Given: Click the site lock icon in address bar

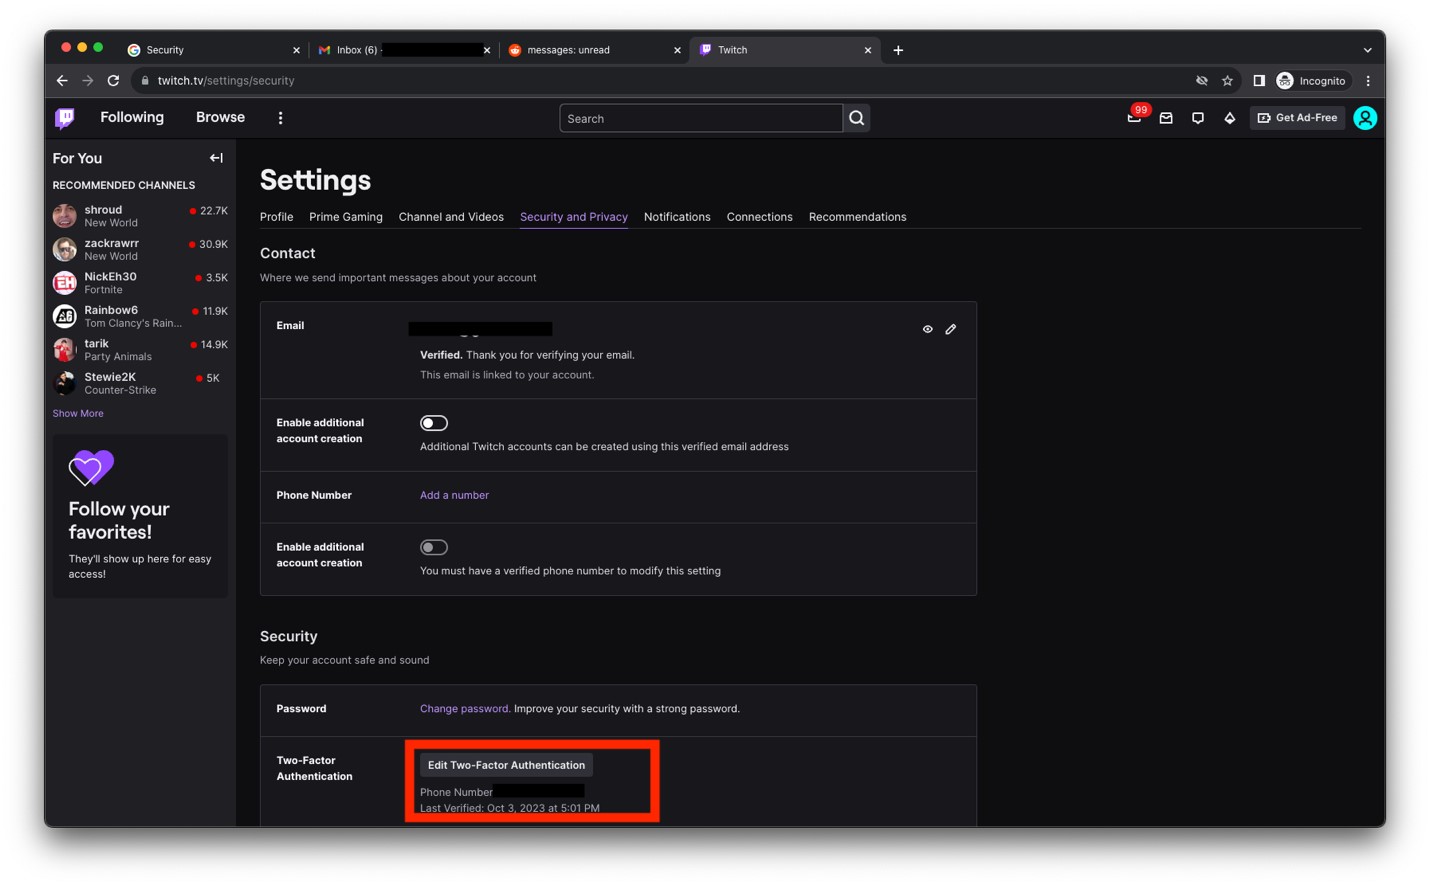Looking at the screenshot, I should (145, 81).
